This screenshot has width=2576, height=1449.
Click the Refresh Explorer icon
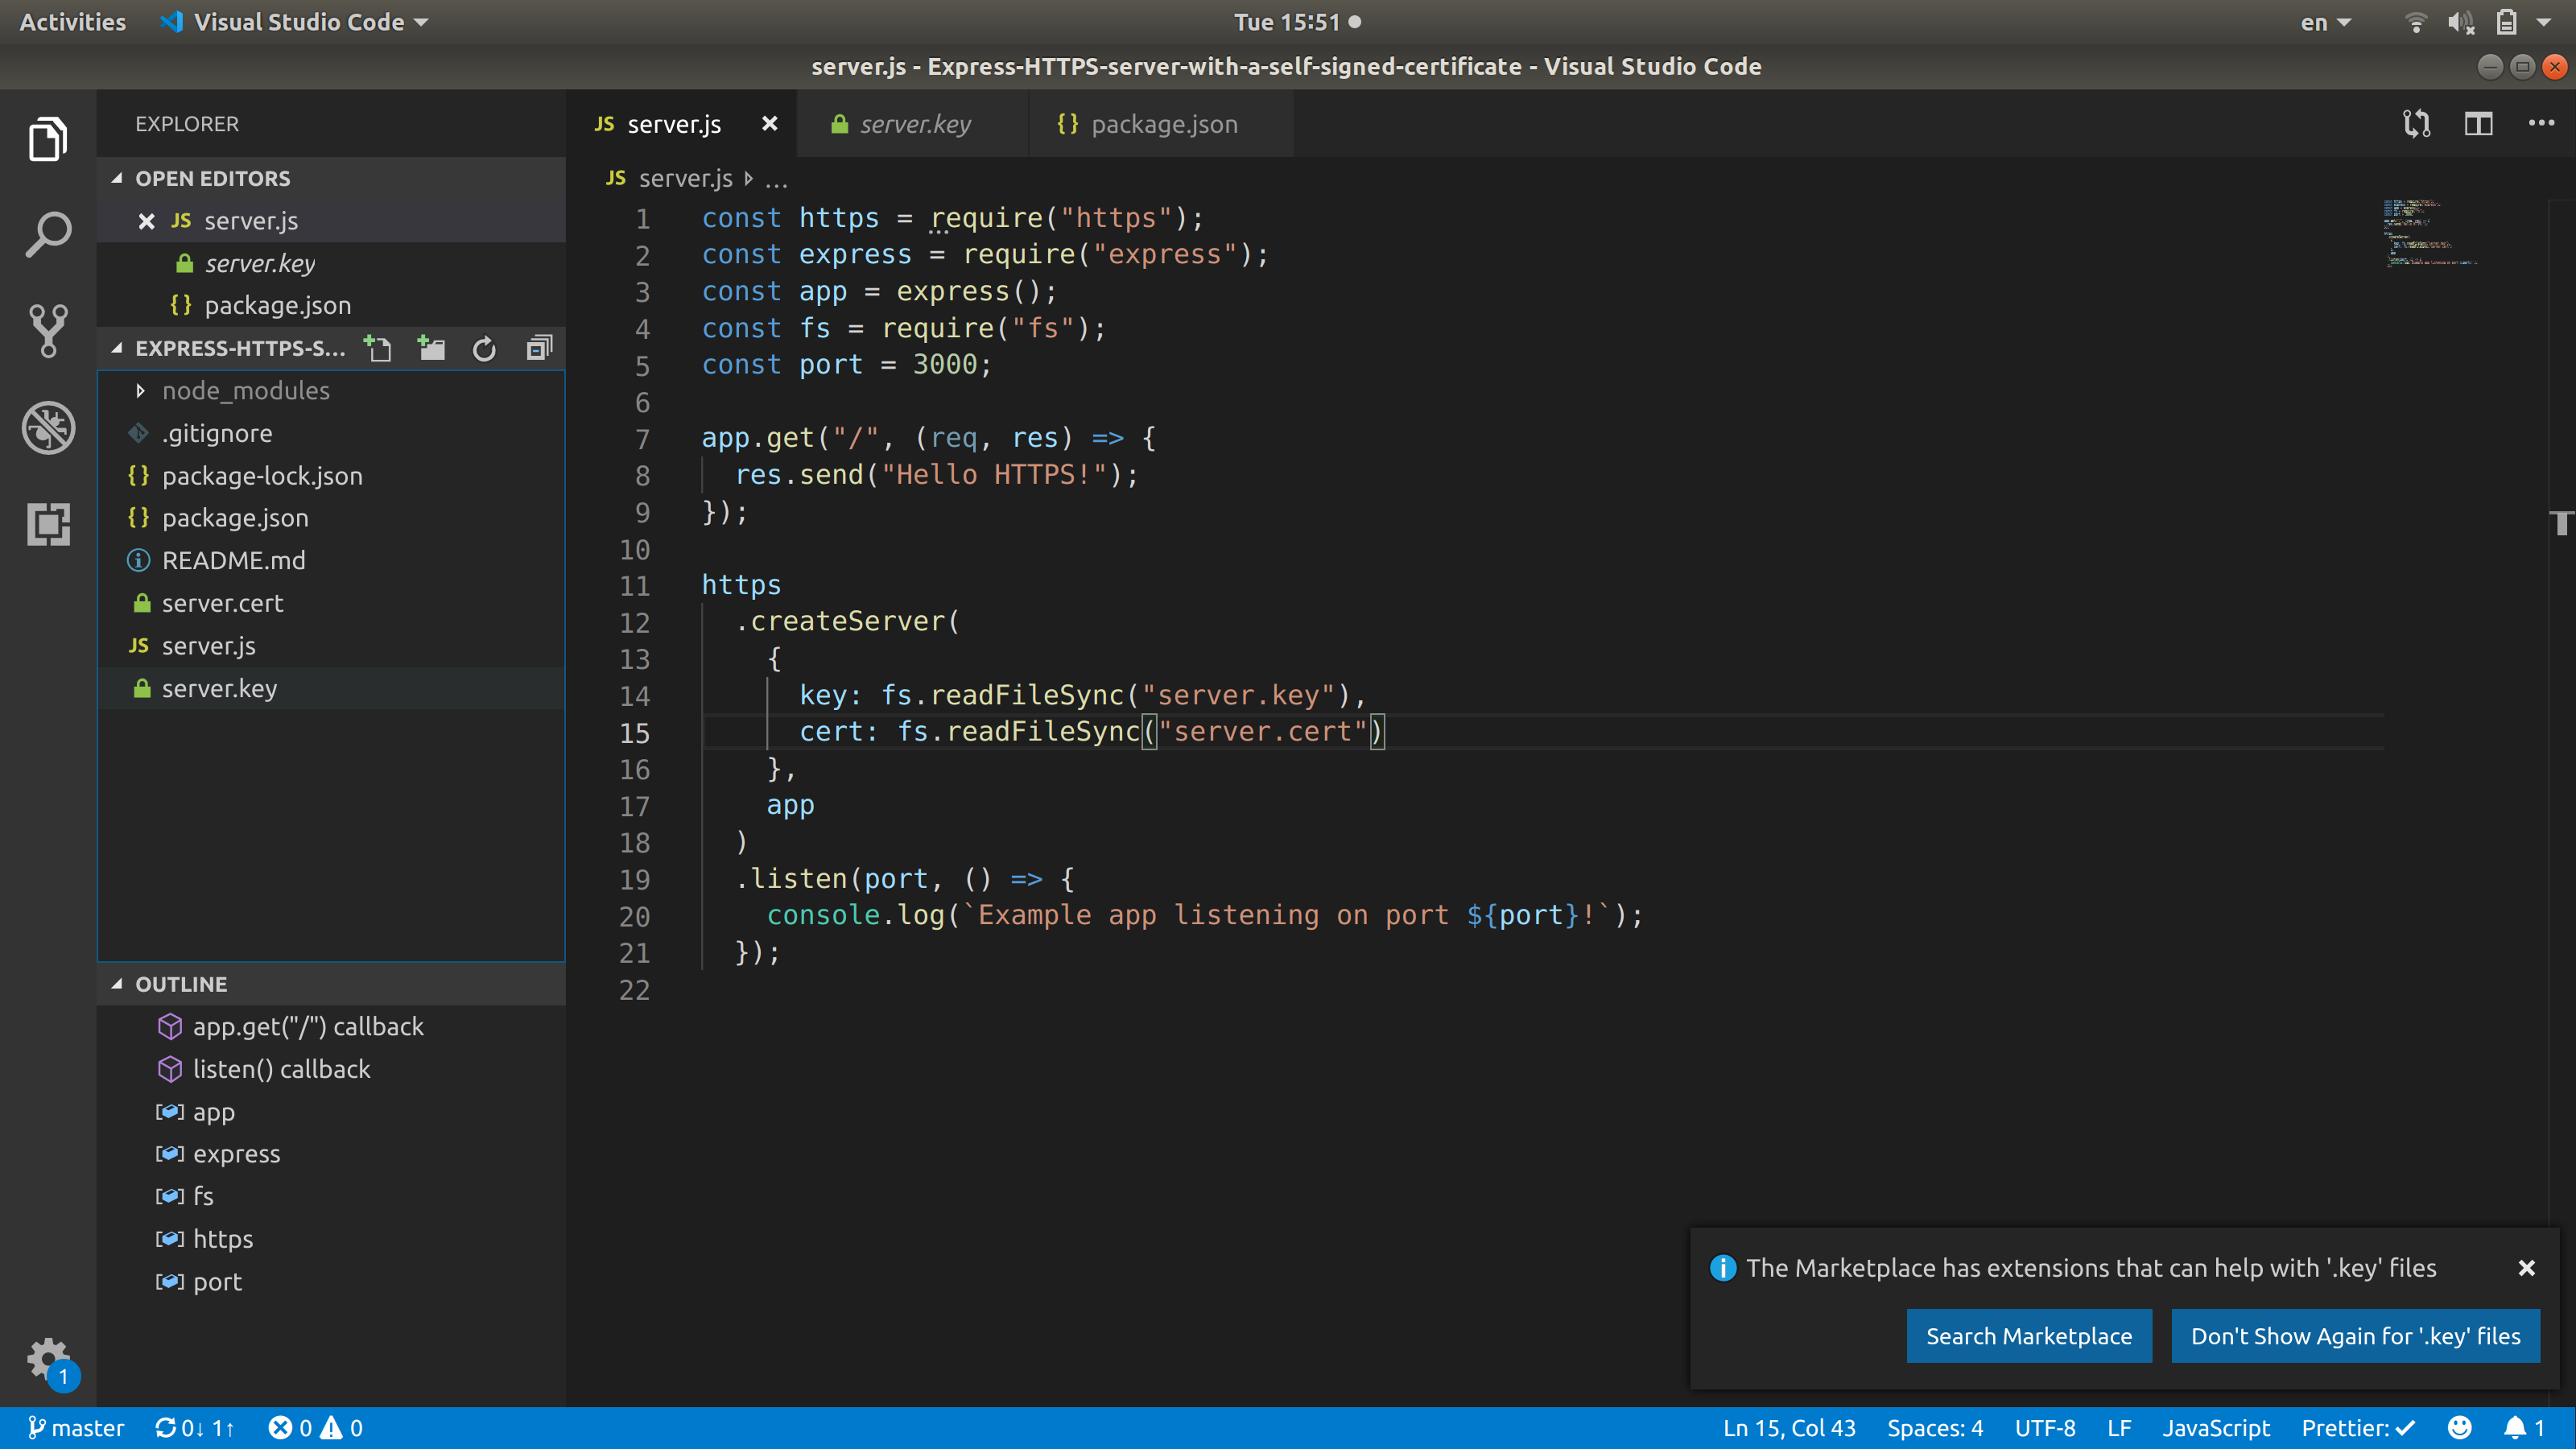tap(484, 348)
